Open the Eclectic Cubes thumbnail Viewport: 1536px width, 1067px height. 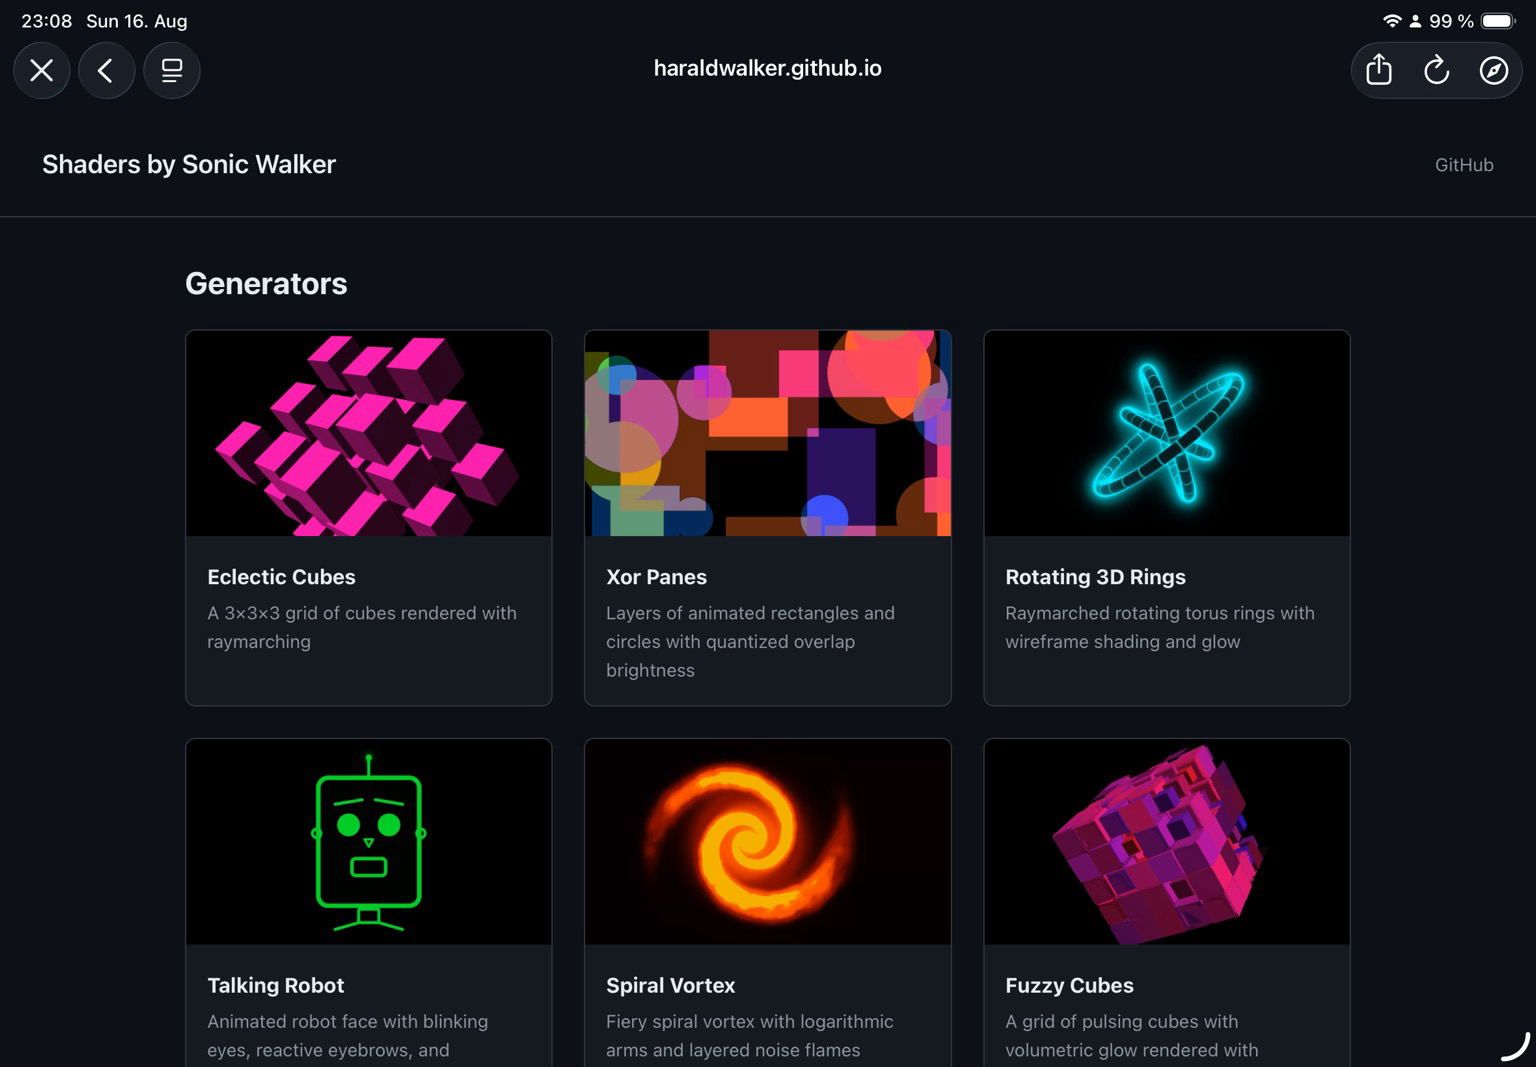click(x=369, y=433)
